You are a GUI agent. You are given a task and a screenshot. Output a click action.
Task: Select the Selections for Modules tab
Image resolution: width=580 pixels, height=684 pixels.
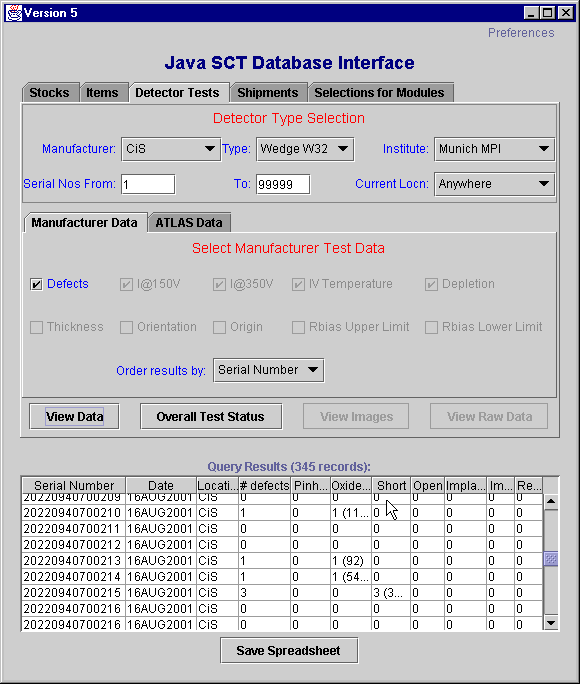379,92
